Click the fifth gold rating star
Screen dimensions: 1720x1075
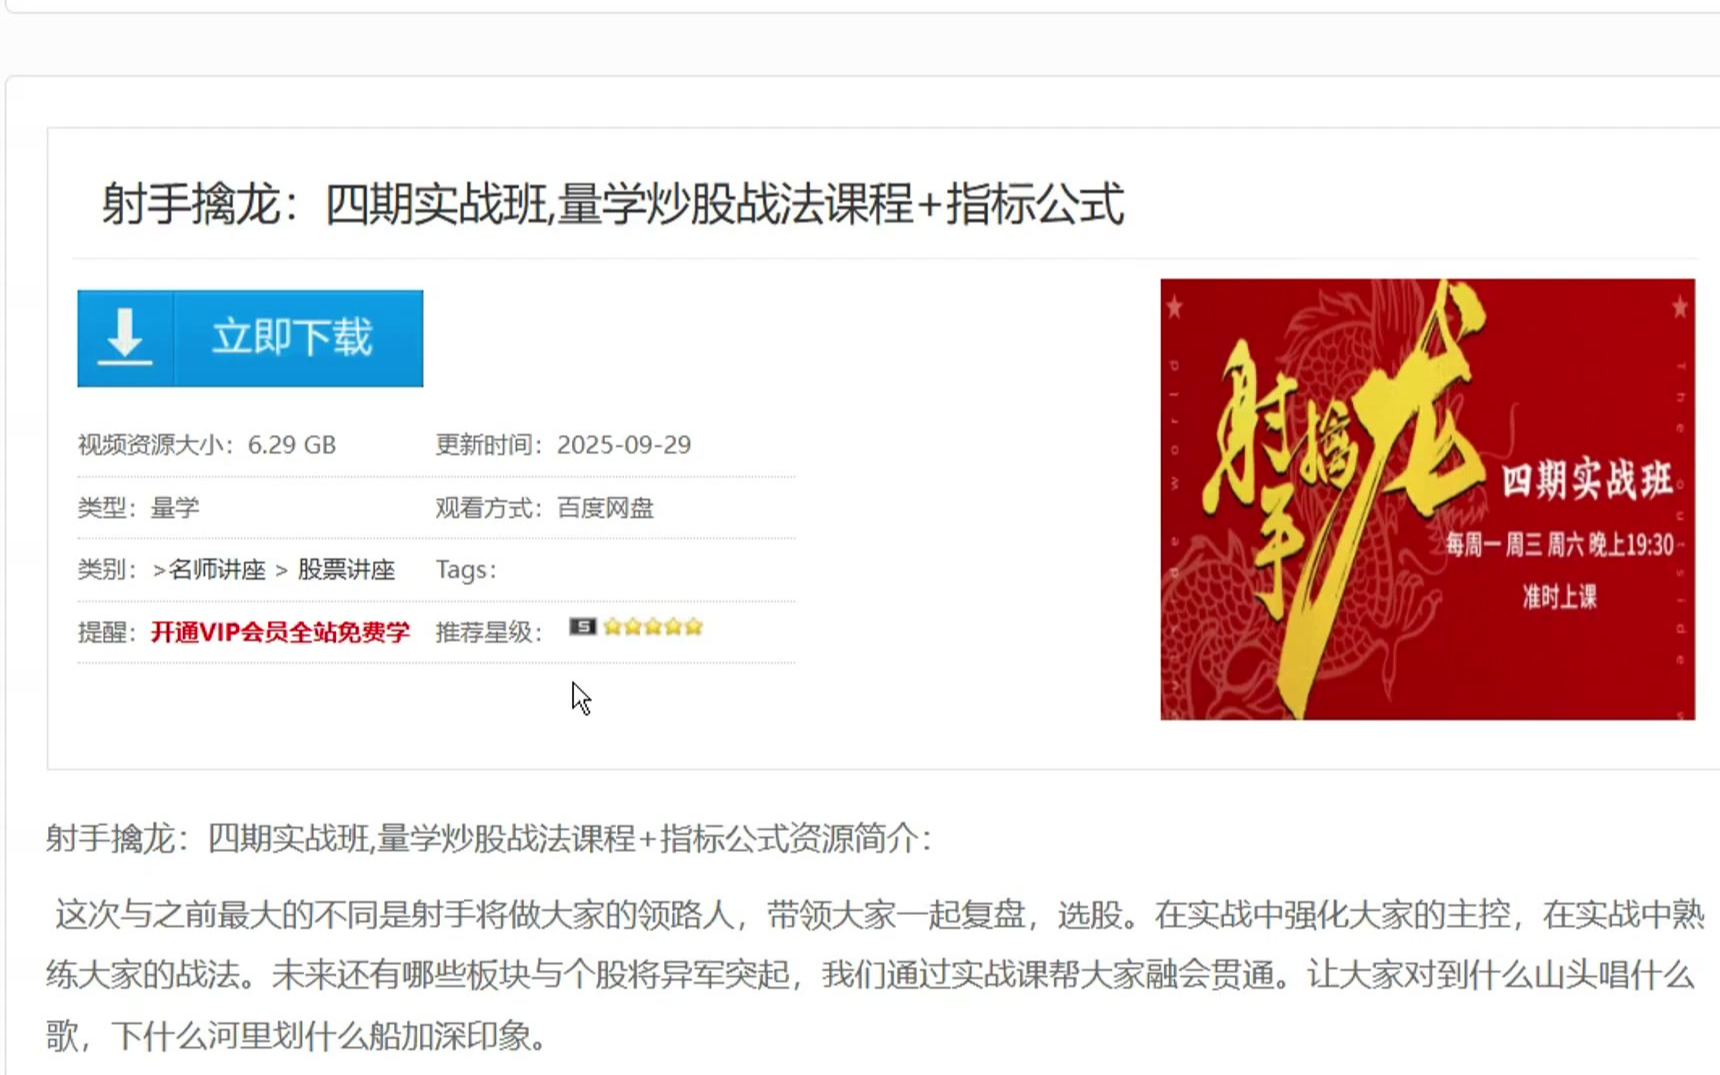(693, 627)
